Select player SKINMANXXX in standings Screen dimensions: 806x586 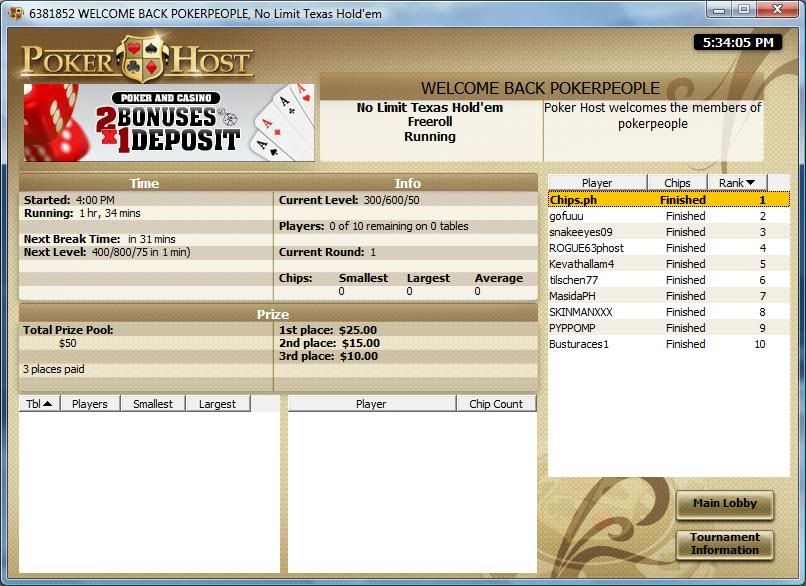point(669,312)
